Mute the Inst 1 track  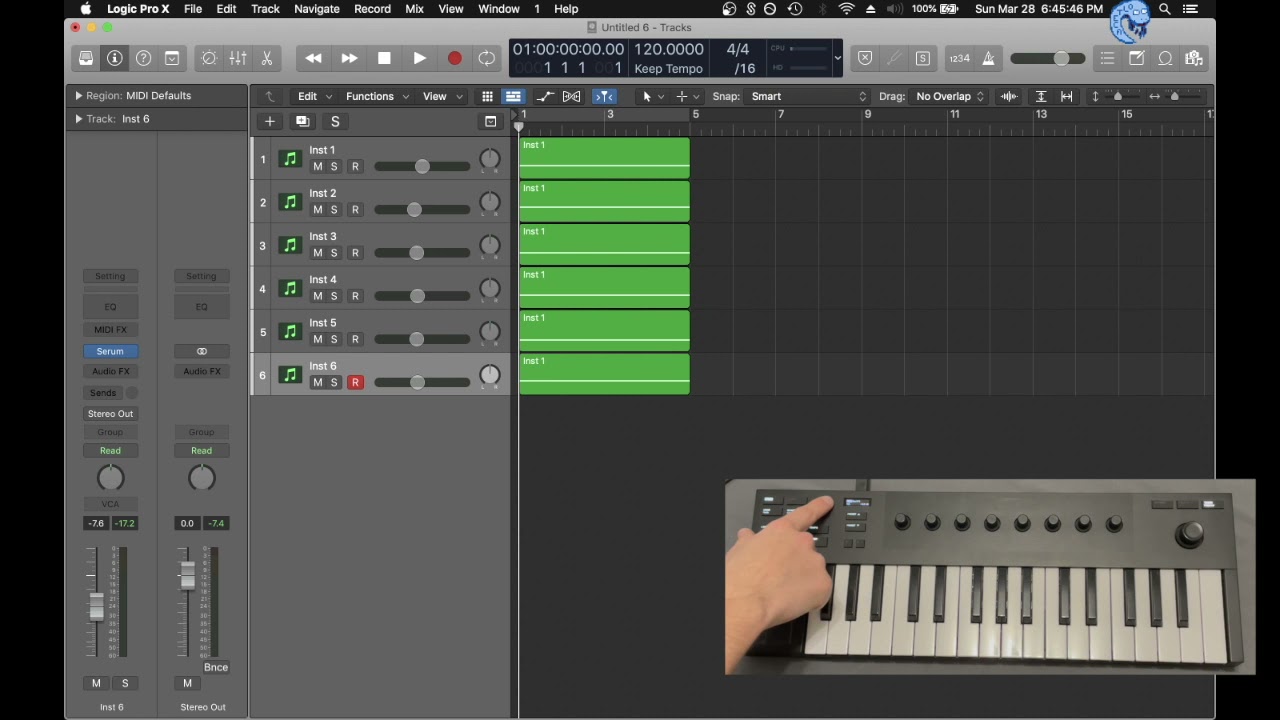[318, 166]
